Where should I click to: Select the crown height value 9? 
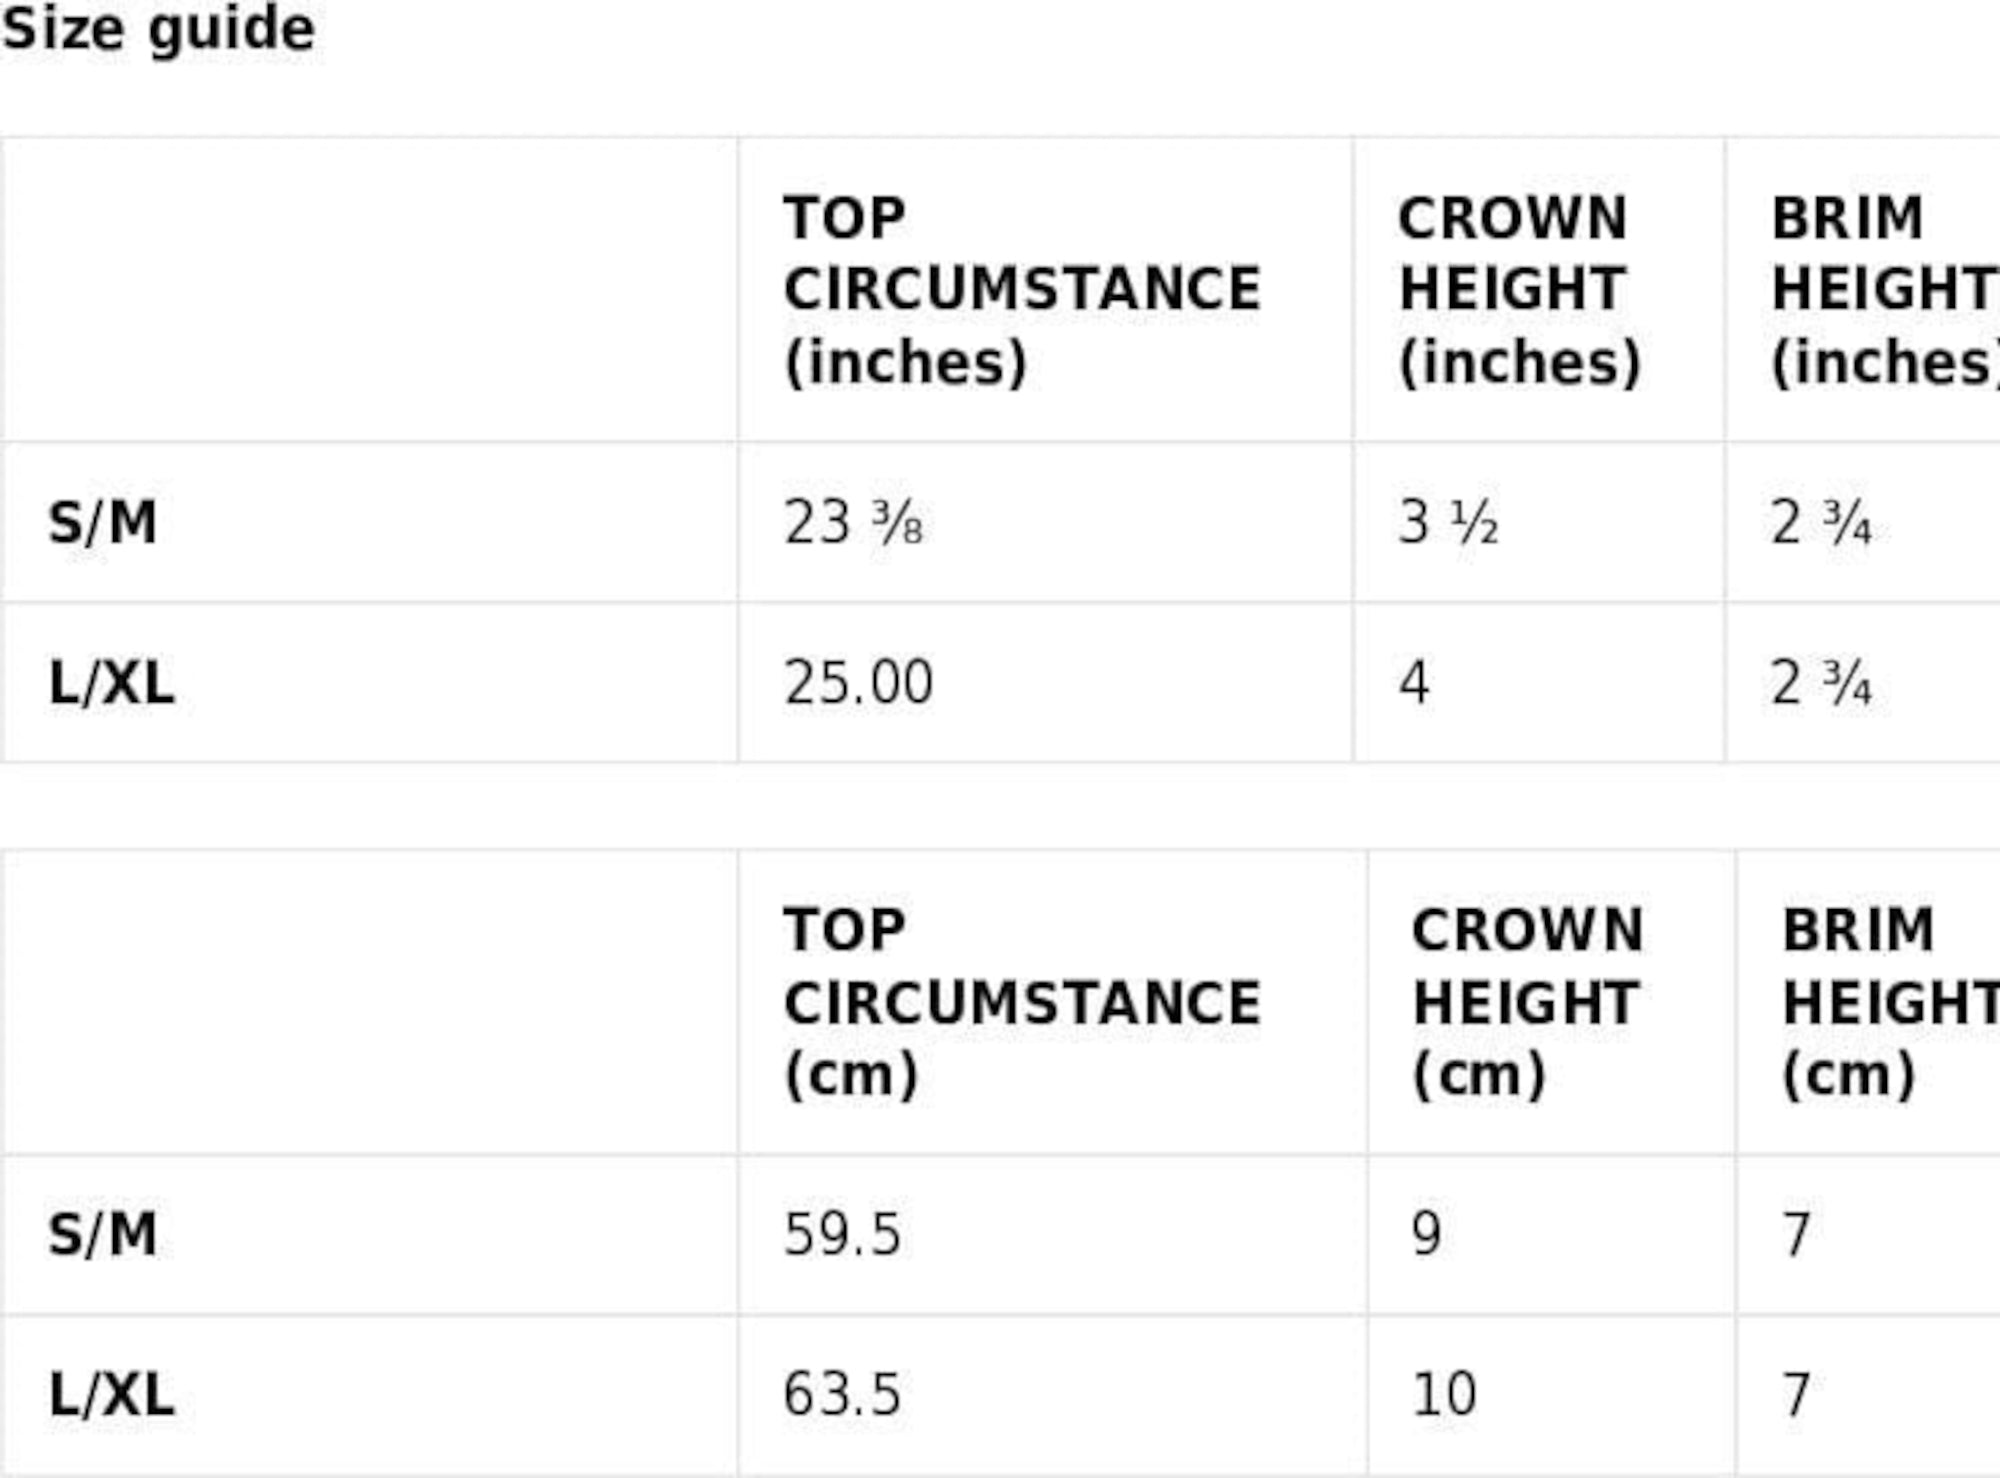click(x=1426, y=1235)
